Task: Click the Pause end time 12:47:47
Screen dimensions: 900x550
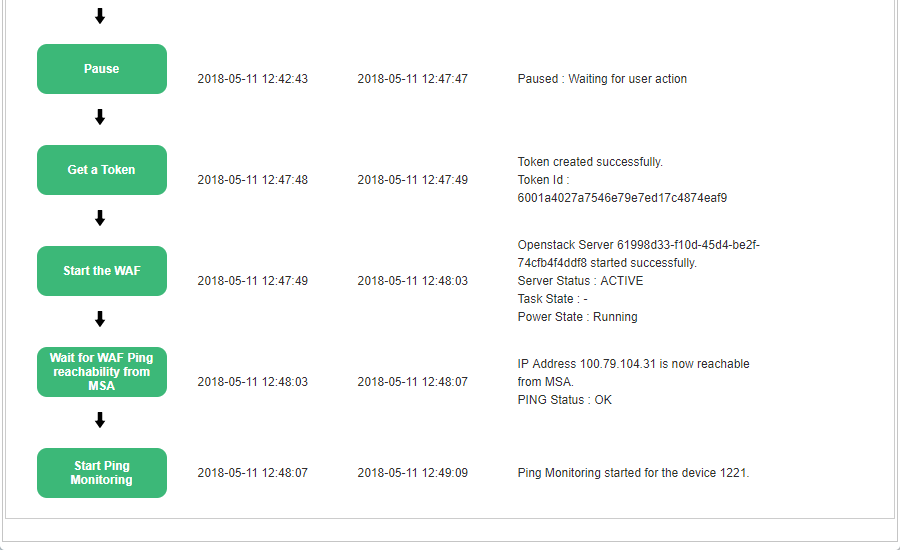Action: click(413, 79)
